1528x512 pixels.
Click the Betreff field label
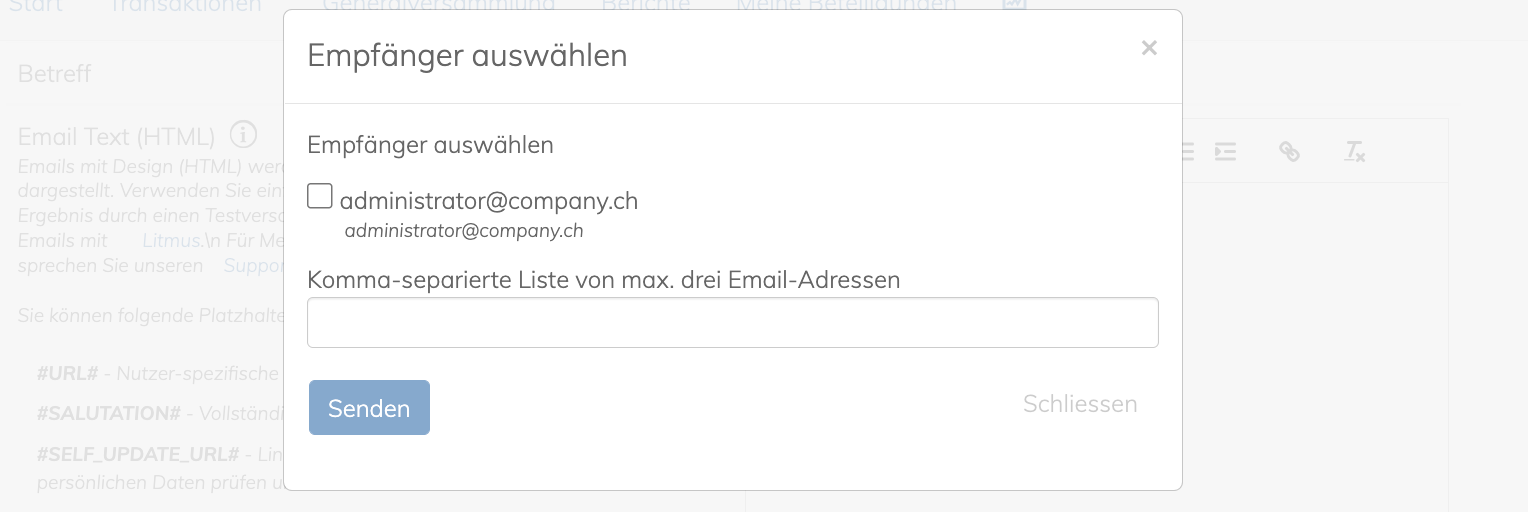55,74
